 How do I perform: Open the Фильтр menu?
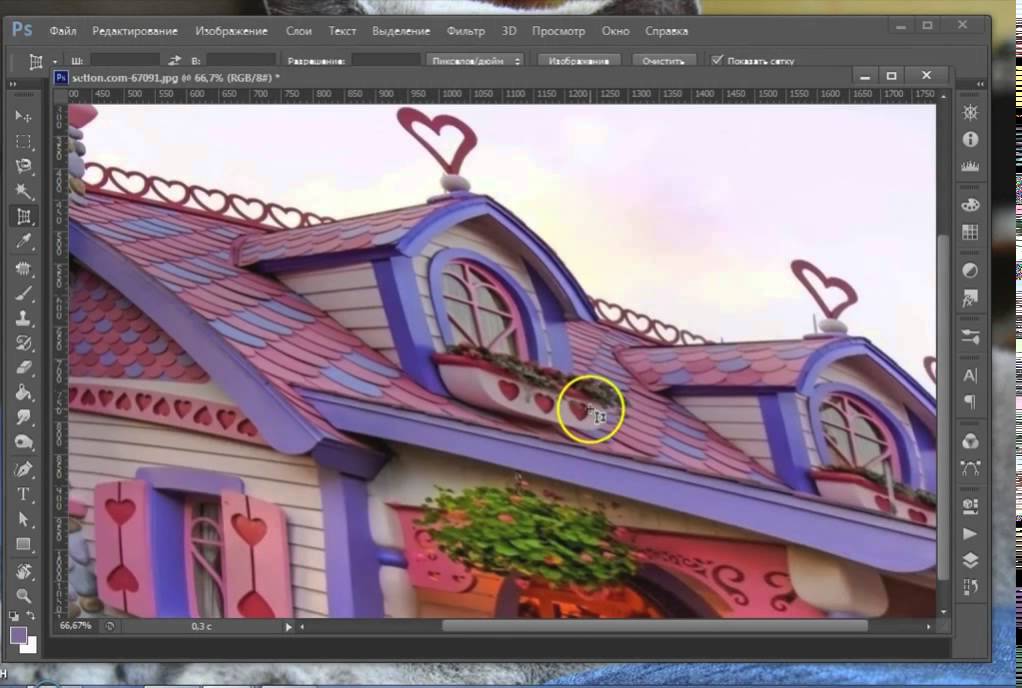tap(465, 31)
